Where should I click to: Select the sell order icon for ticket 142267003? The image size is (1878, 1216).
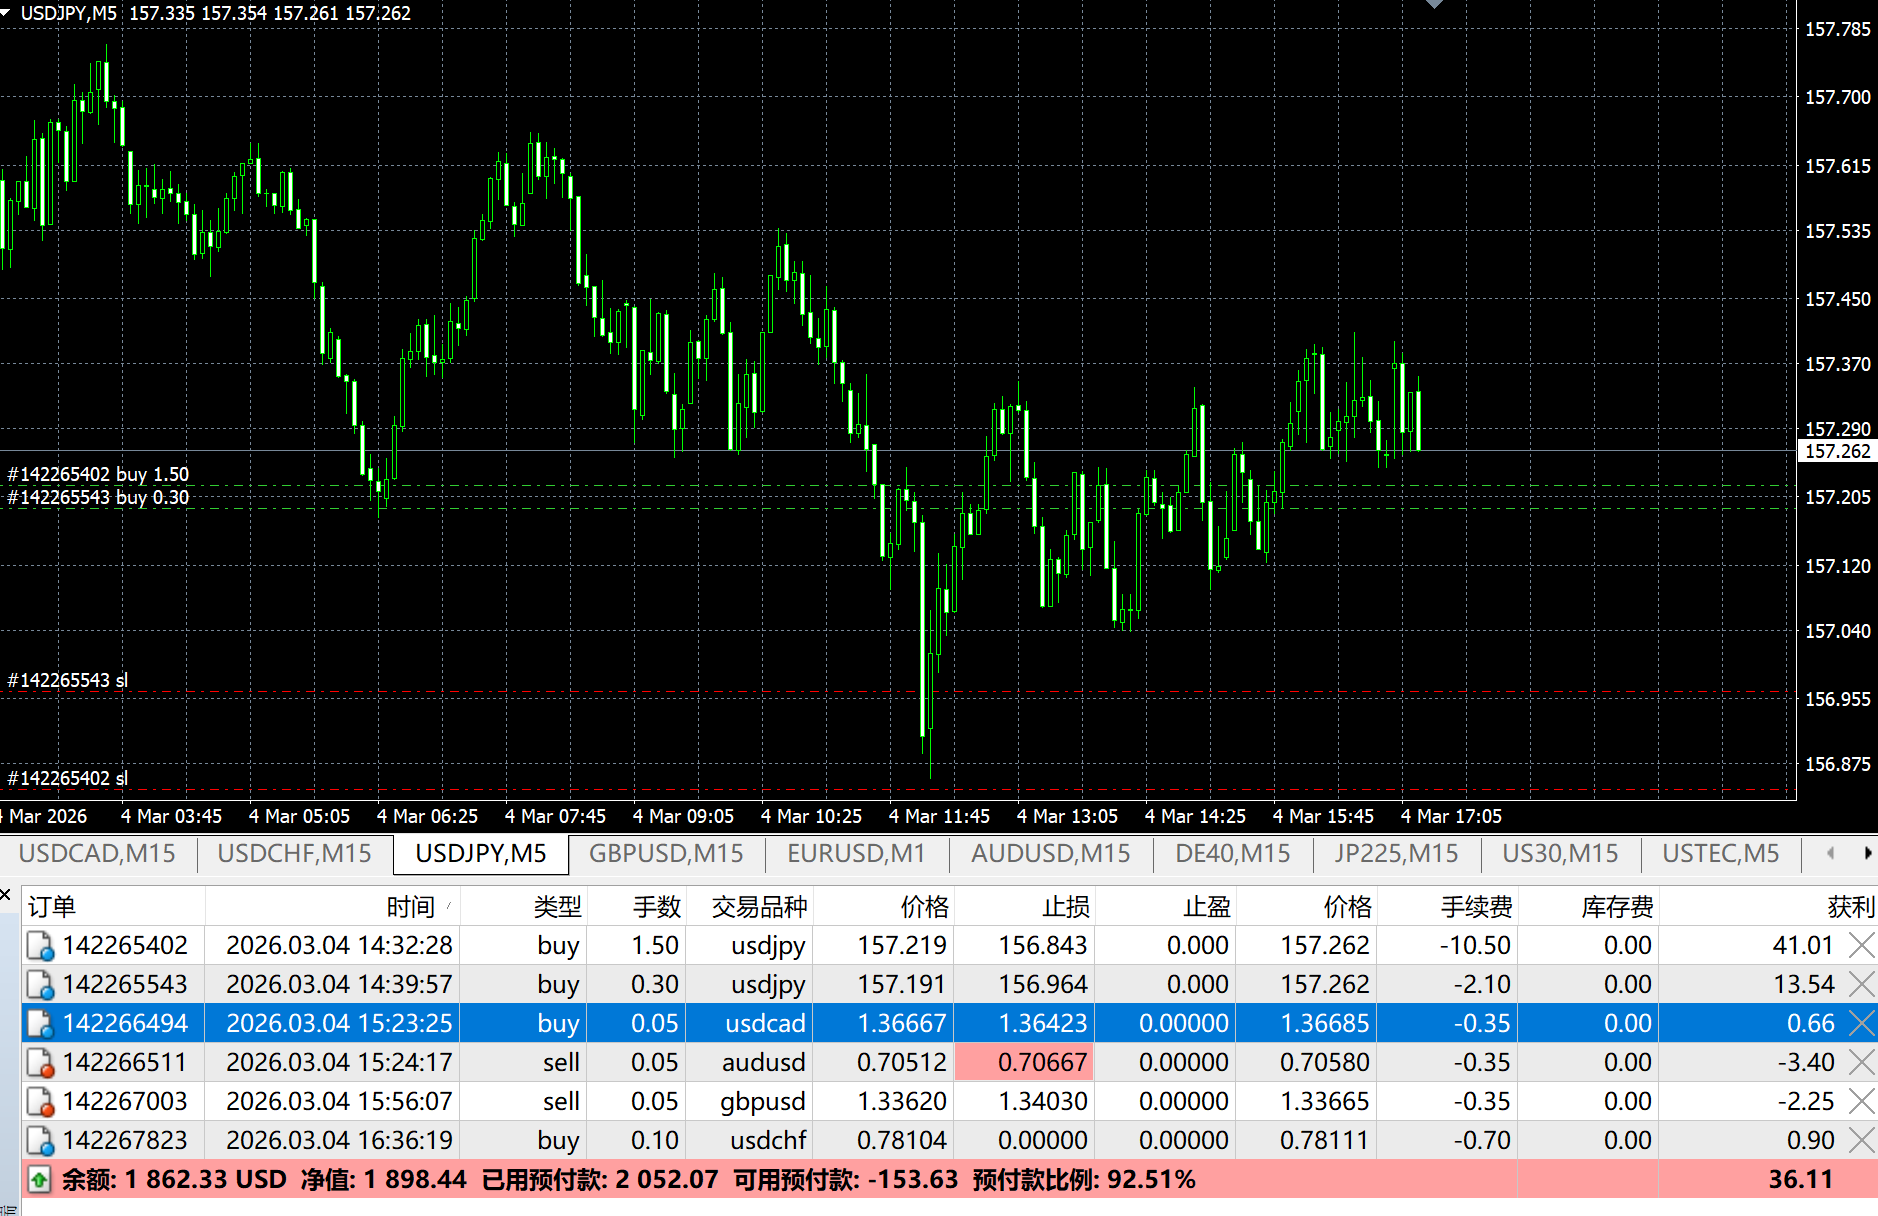click(40, 1102)
